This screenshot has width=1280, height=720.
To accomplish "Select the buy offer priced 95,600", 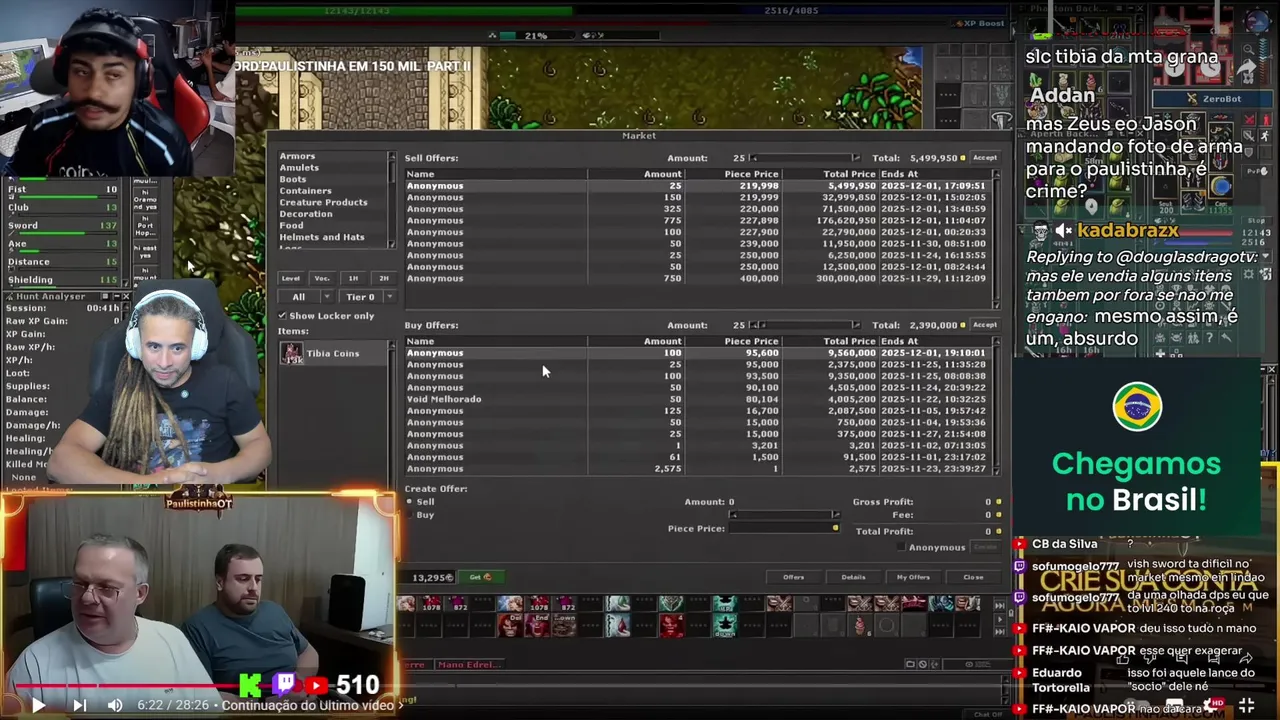I will pyautogui.click(x=697, y=353).
